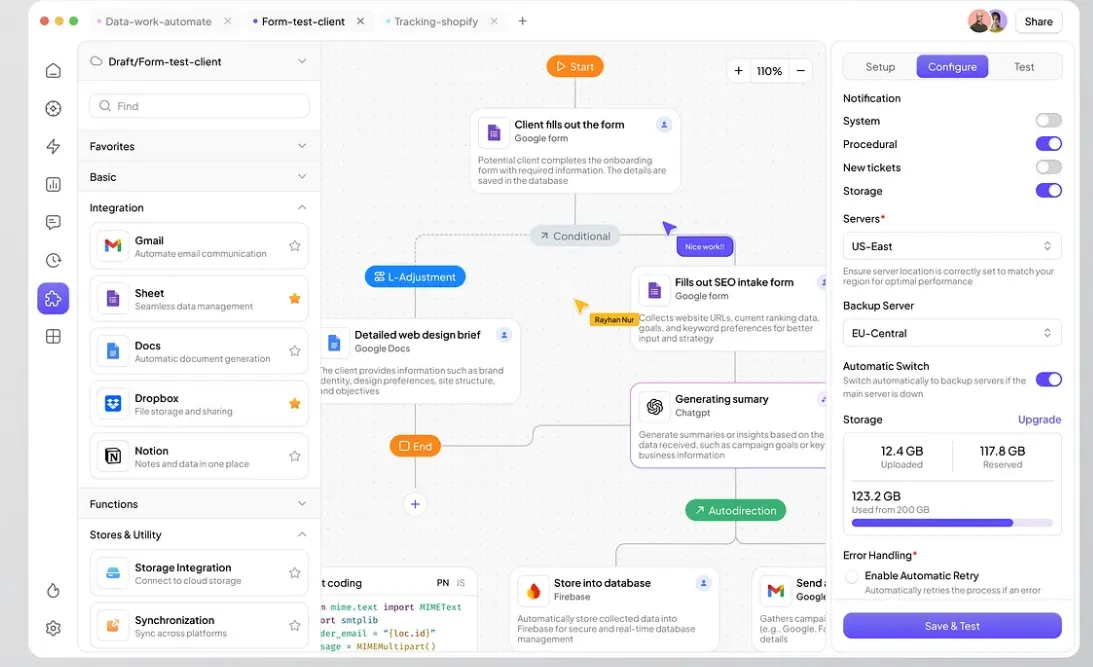Open the clock history sidebar icon
Screen dimensions: 1093x667
(x=53, y=261)
